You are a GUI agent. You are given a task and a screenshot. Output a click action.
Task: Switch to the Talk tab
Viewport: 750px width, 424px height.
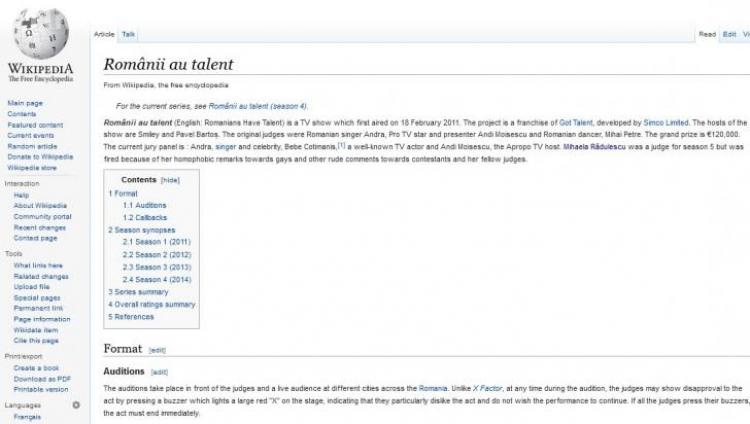[128, 34]
